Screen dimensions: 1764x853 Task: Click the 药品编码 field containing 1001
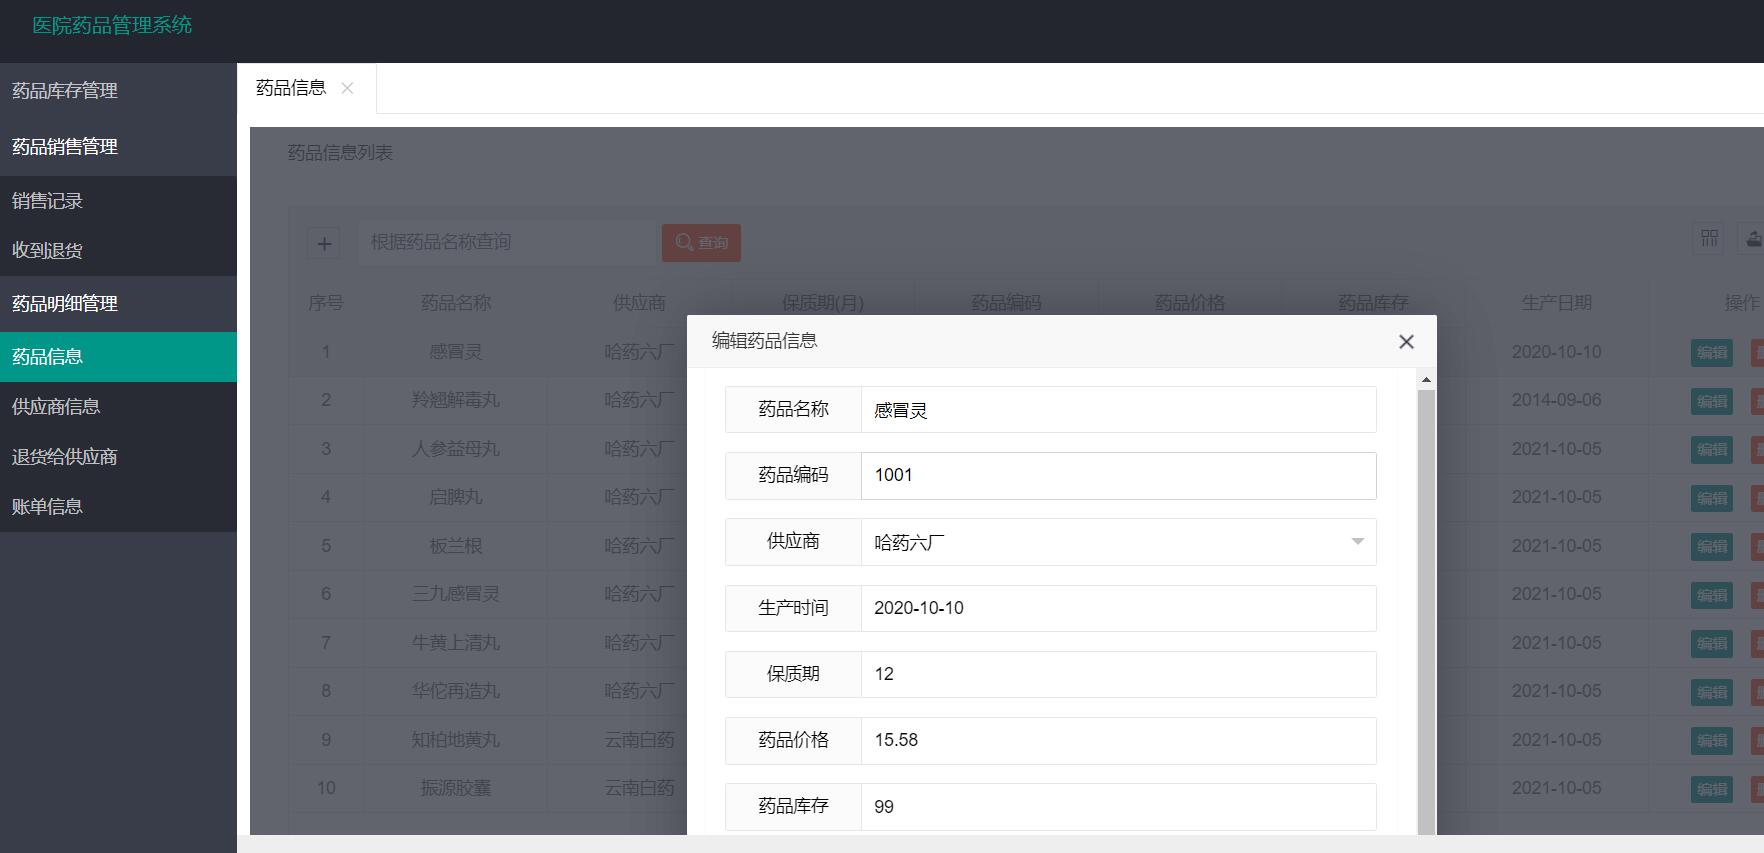[1118, 476]
